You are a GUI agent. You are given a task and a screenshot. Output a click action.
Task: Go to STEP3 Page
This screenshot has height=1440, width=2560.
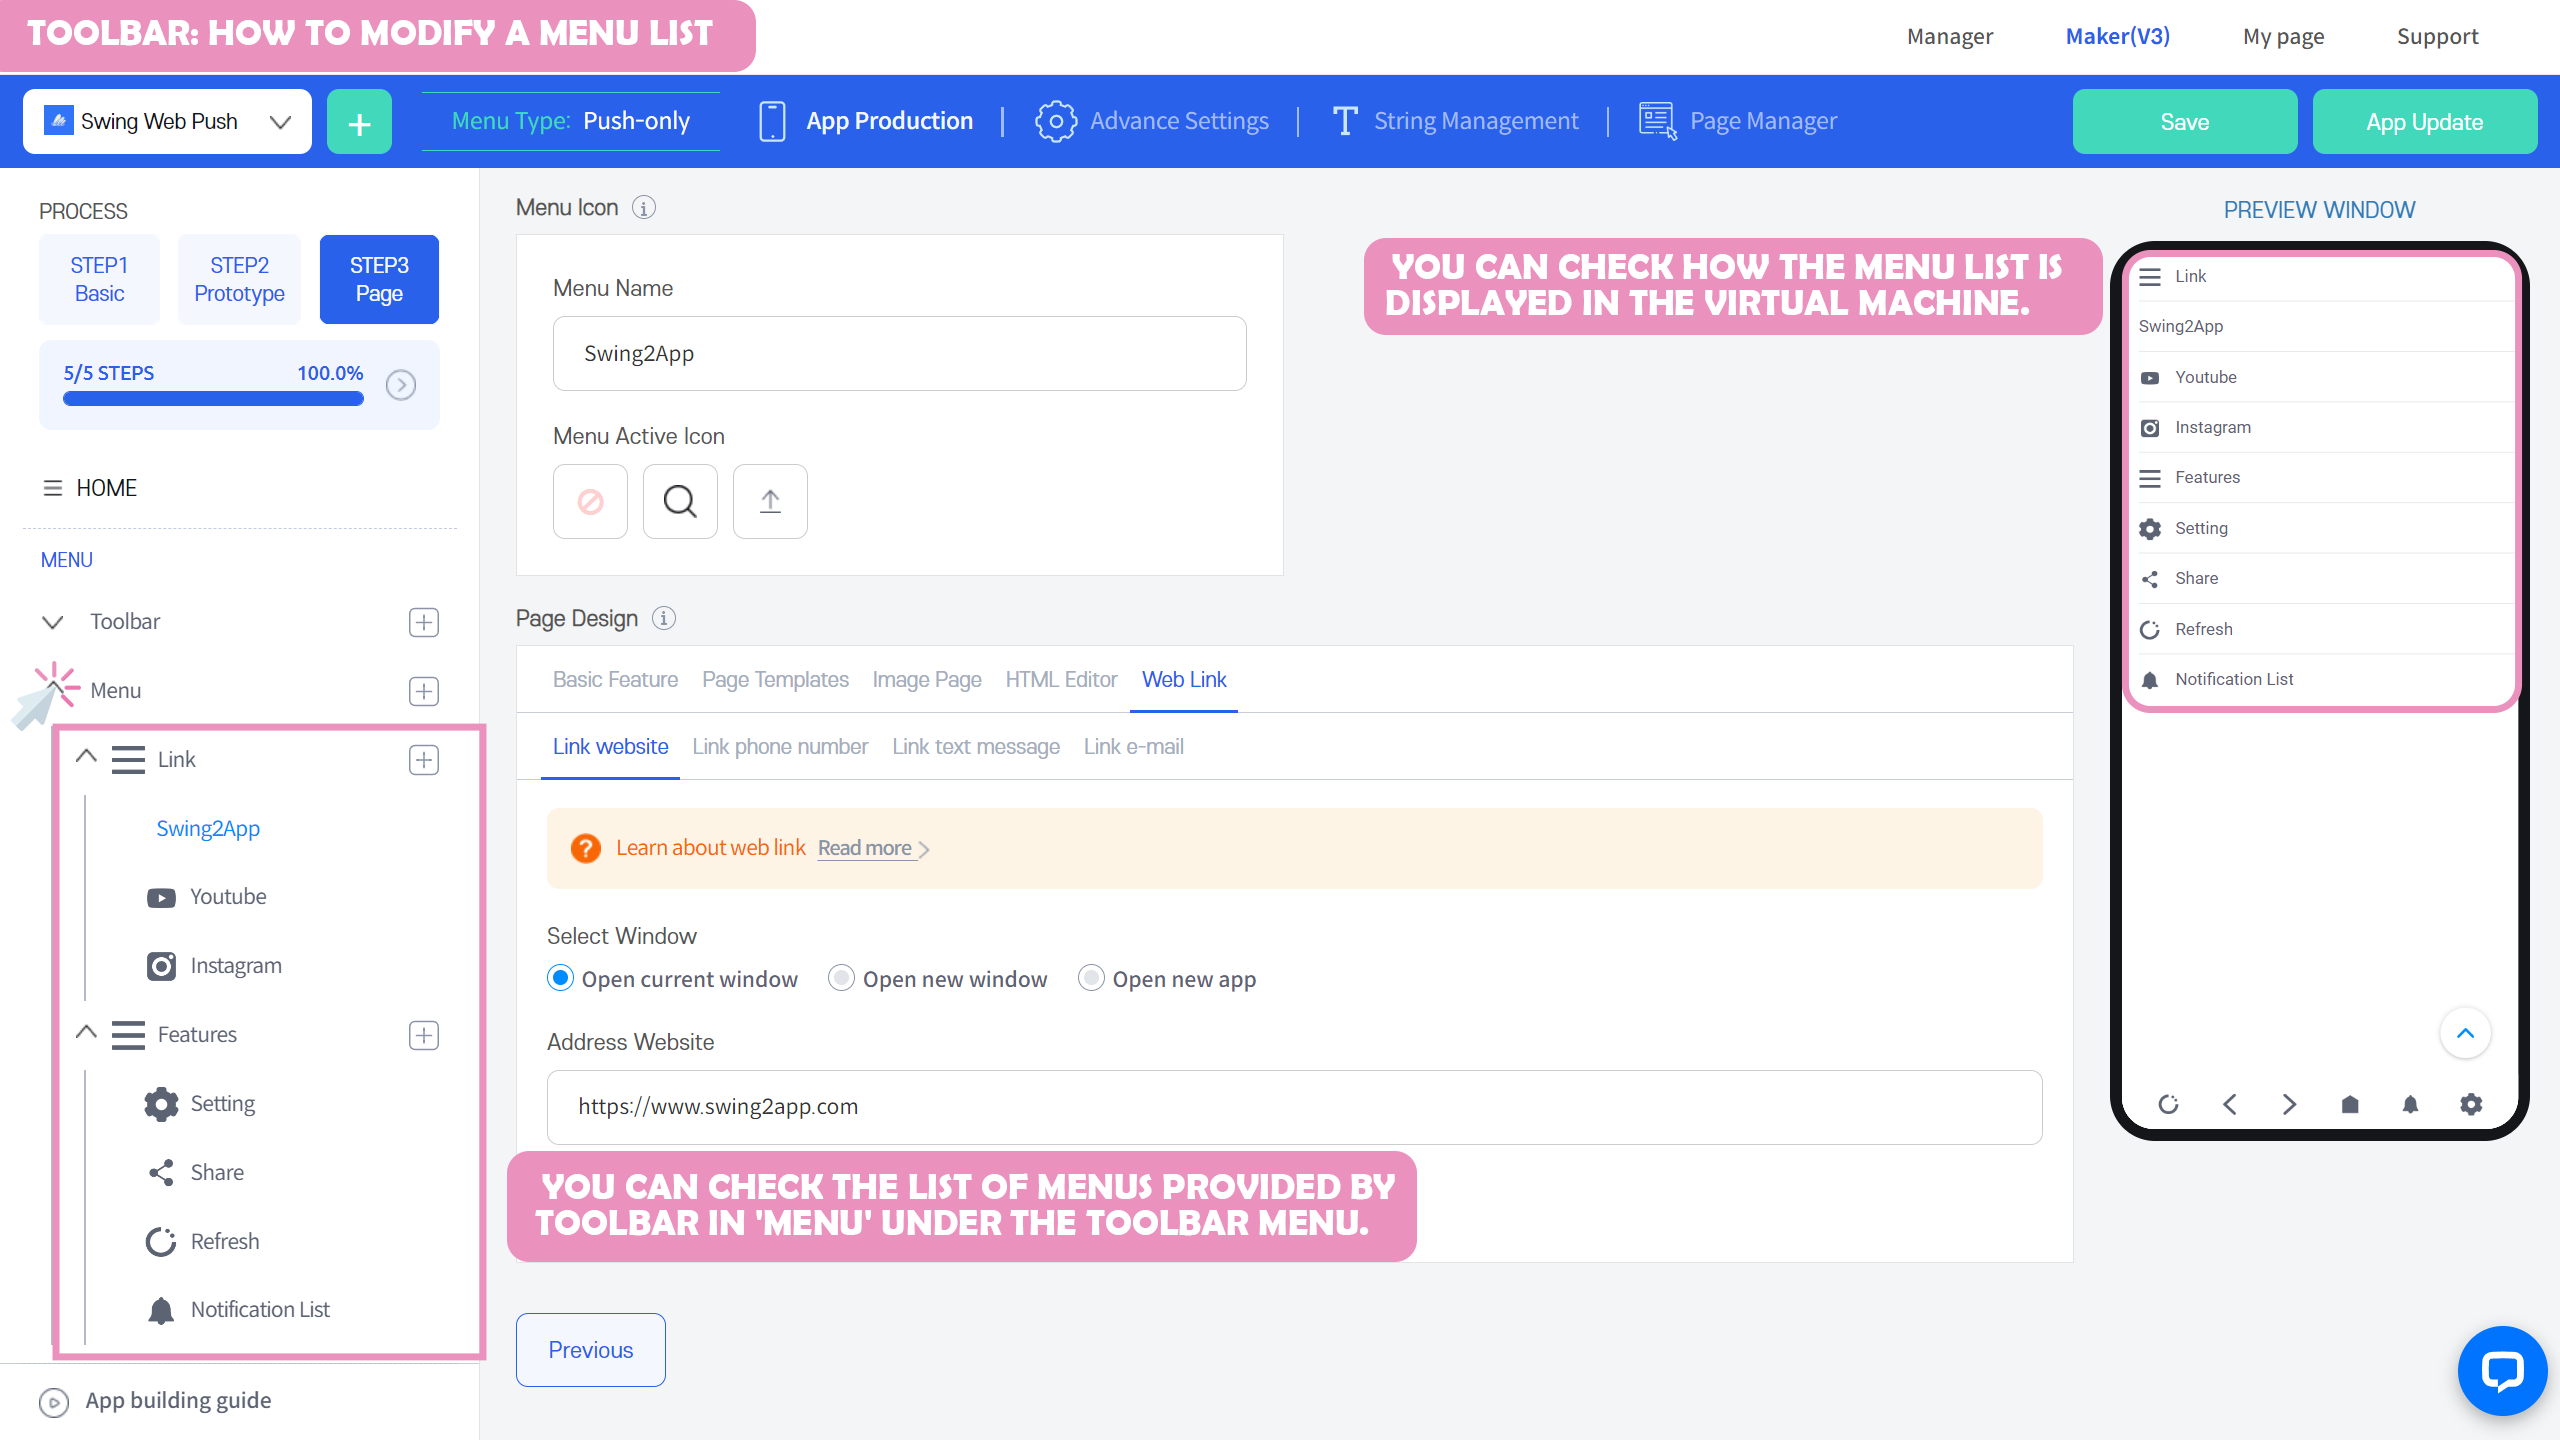pos(379,279)
